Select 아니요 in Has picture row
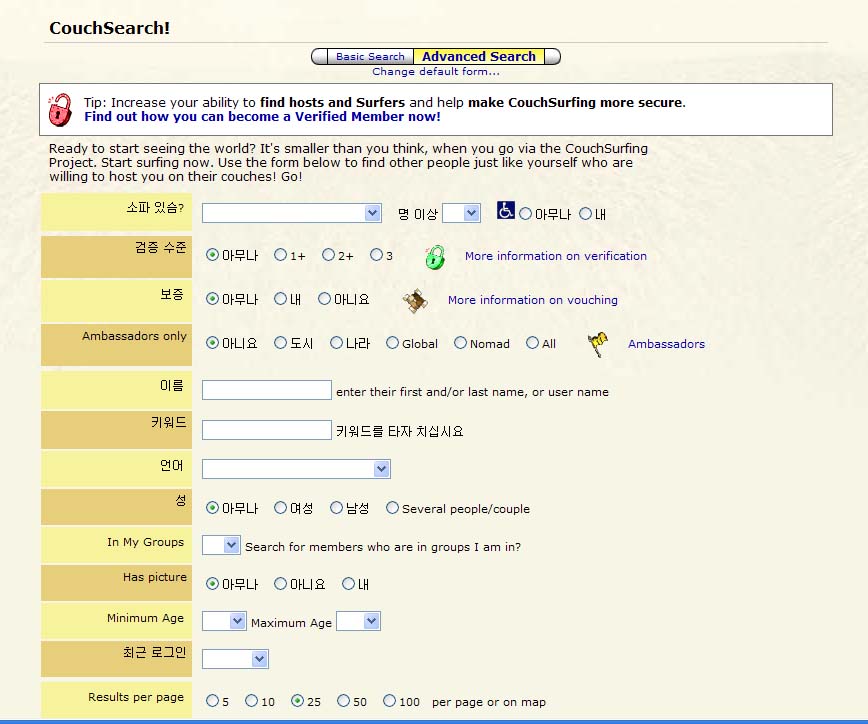Viewport: 868px width, 724px height. pyautogui.click(x=281, y=583)
